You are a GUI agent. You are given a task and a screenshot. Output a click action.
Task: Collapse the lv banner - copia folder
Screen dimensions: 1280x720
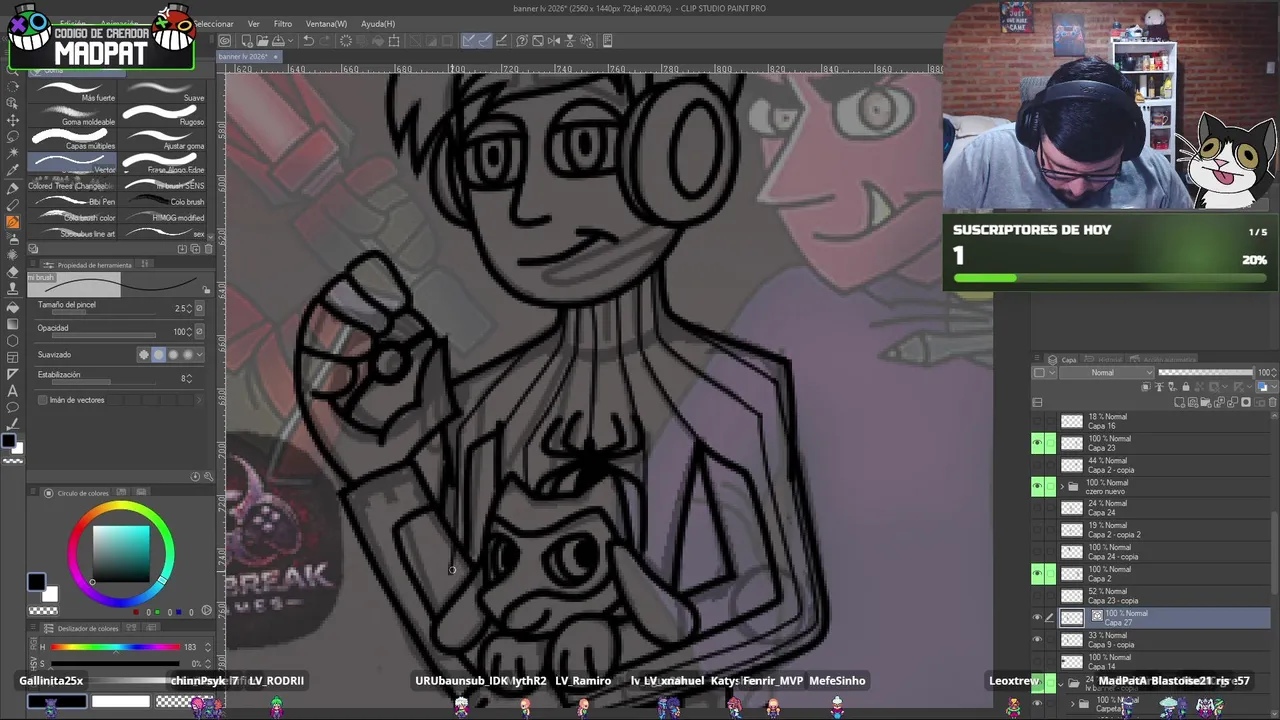point(1061,684)
